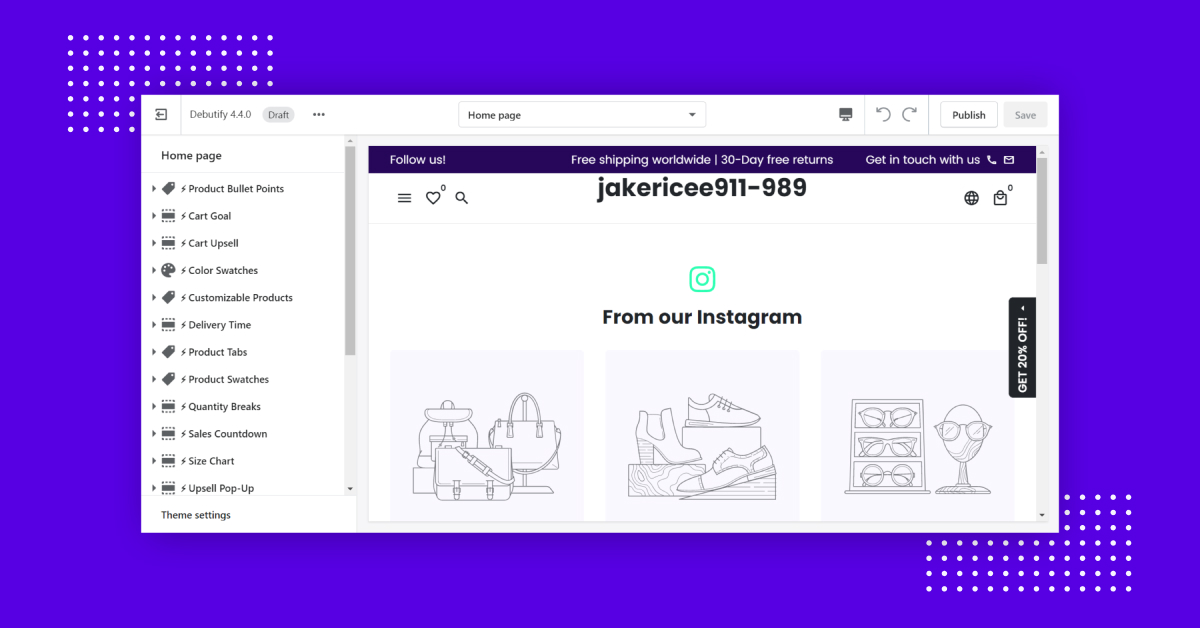Switch to desktop preview icon
The width and height of the screenshot is (1200, 628).
coord(846,115)
